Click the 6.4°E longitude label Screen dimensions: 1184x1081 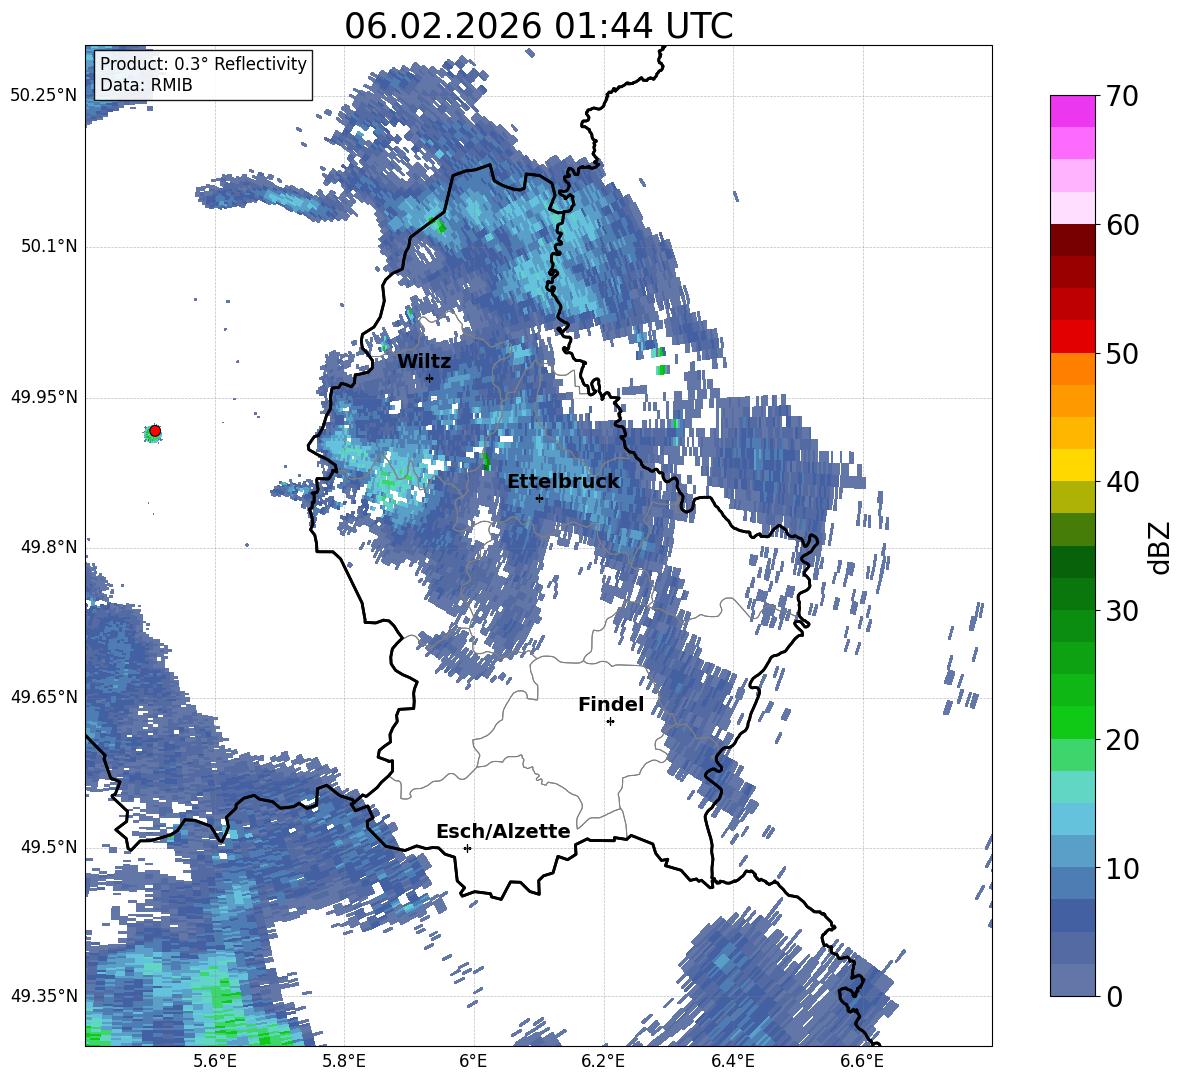(732, 1061)
